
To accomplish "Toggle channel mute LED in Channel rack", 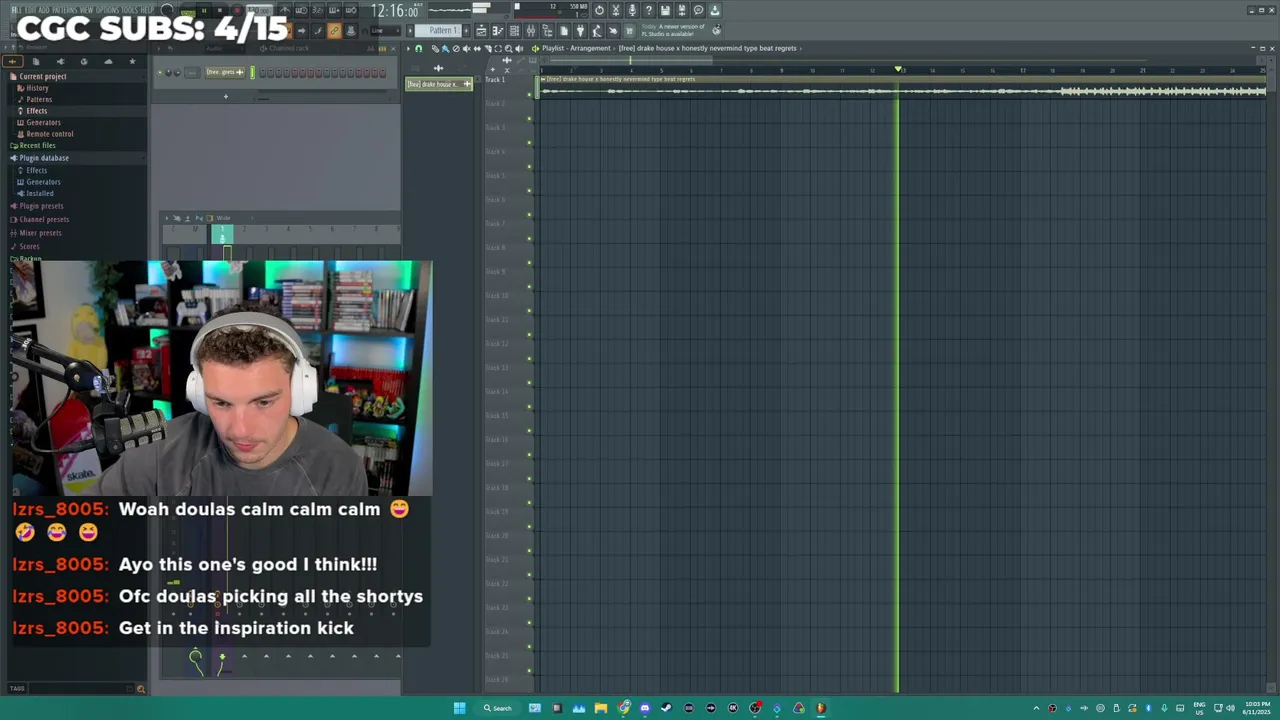I will 160,72.
